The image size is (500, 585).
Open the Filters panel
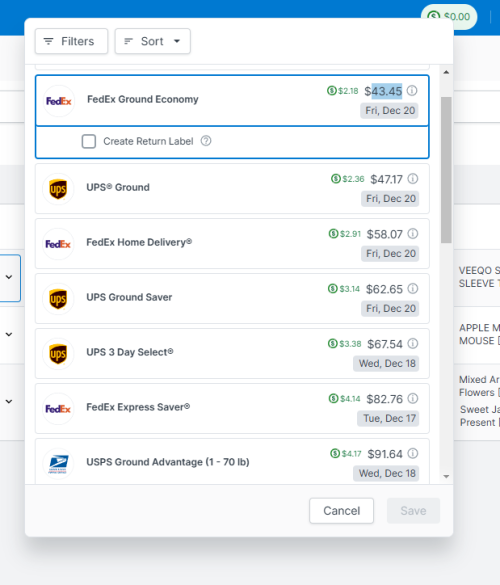pyautogui.click(x=71, y=41)
